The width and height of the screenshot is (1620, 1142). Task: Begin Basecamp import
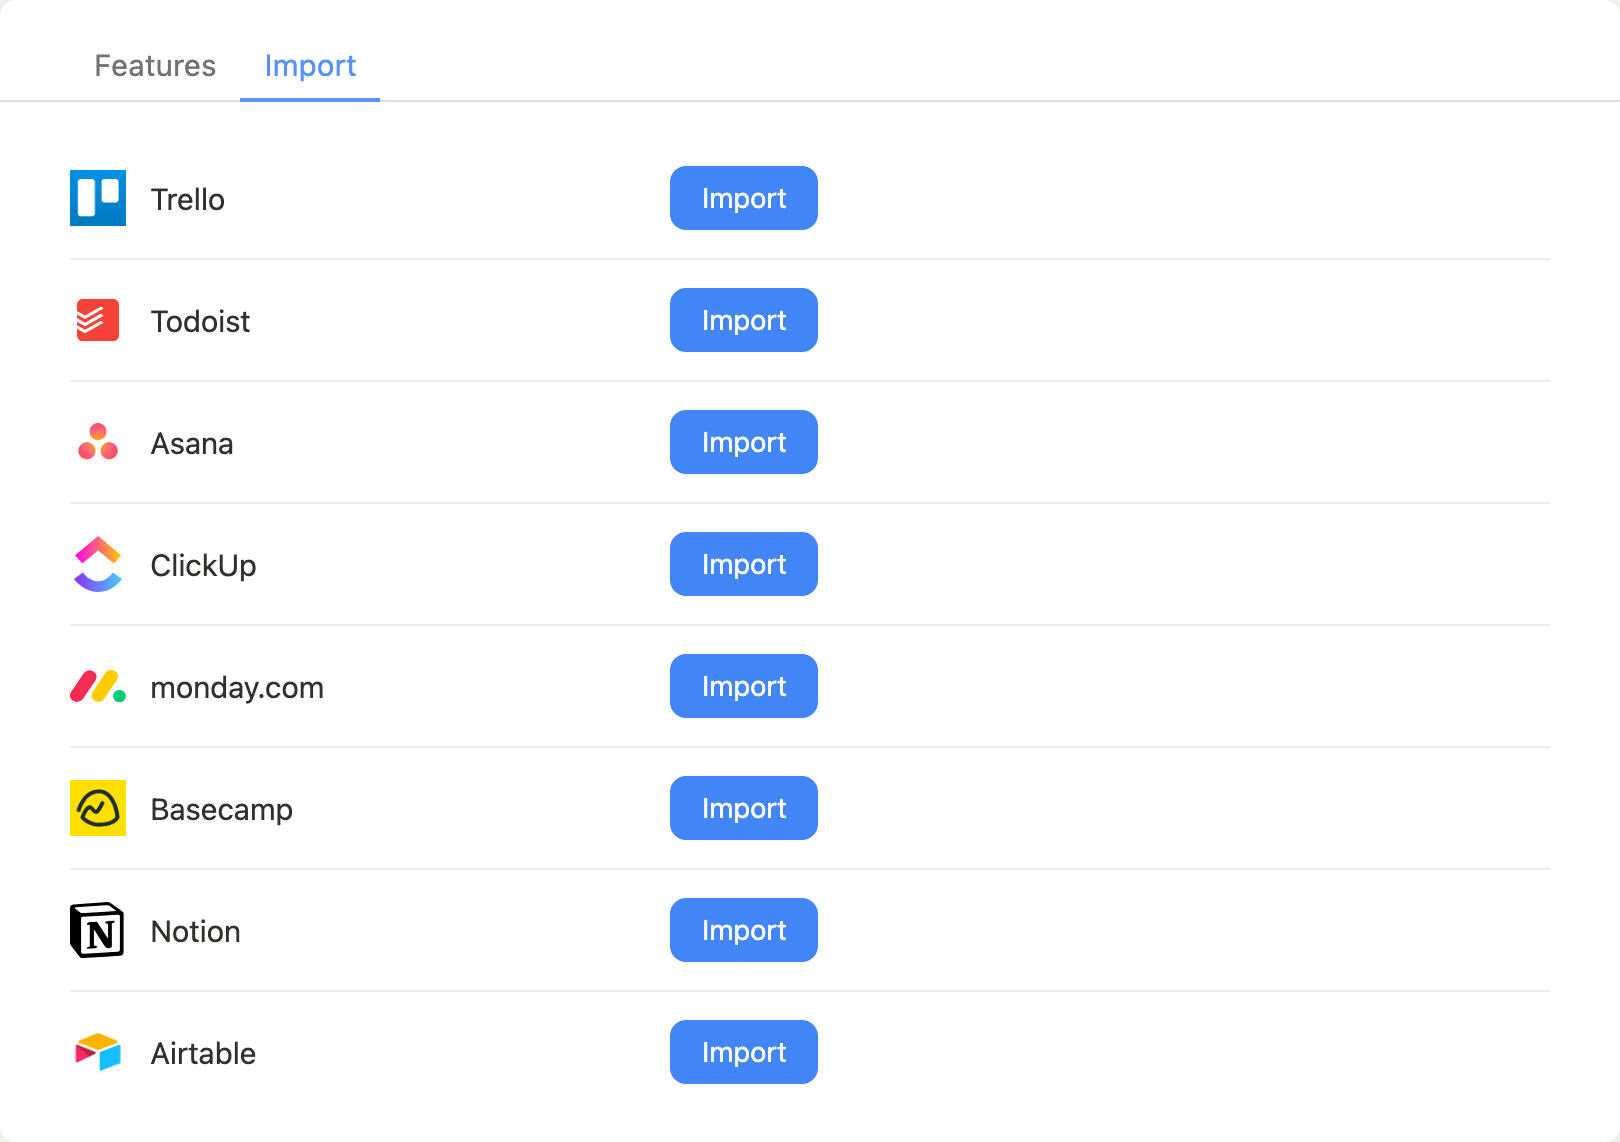(744, 808)
